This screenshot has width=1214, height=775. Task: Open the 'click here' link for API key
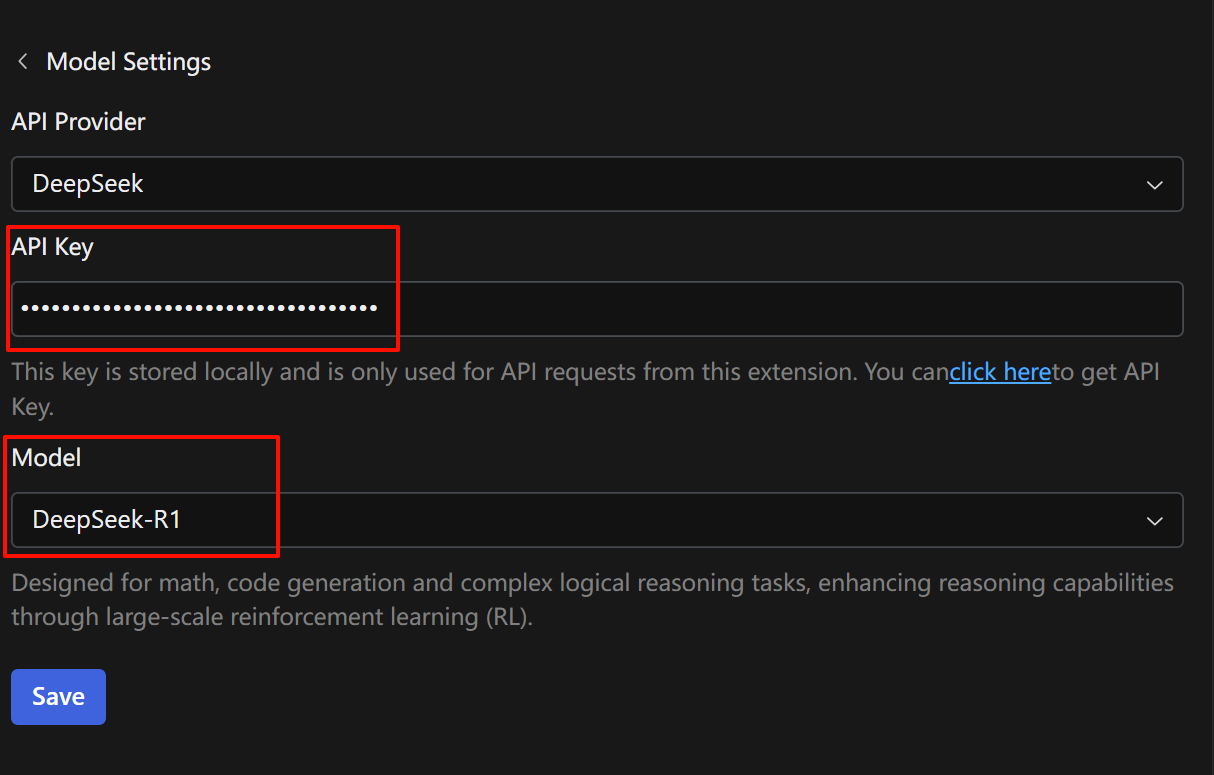(x=999, y=373)
